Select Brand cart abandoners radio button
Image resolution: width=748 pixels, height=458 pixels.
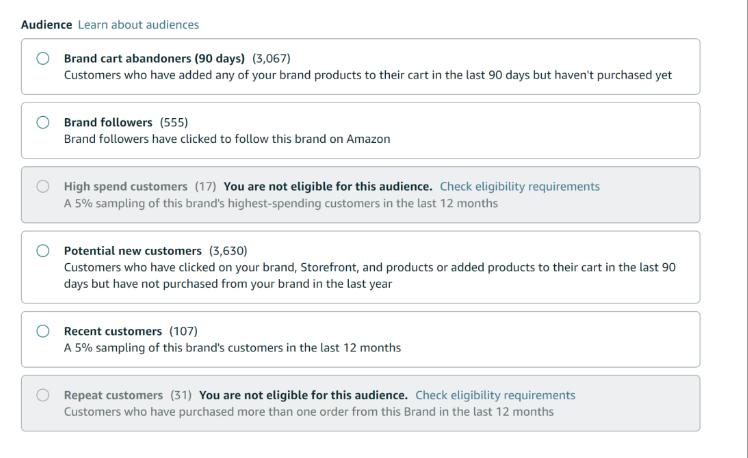(x=43, y=59)
